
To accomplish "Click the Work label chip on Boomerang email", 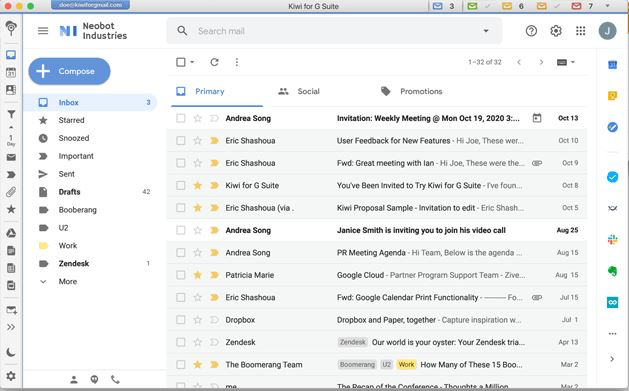I will pyautogui.click(x=406, y=365).
